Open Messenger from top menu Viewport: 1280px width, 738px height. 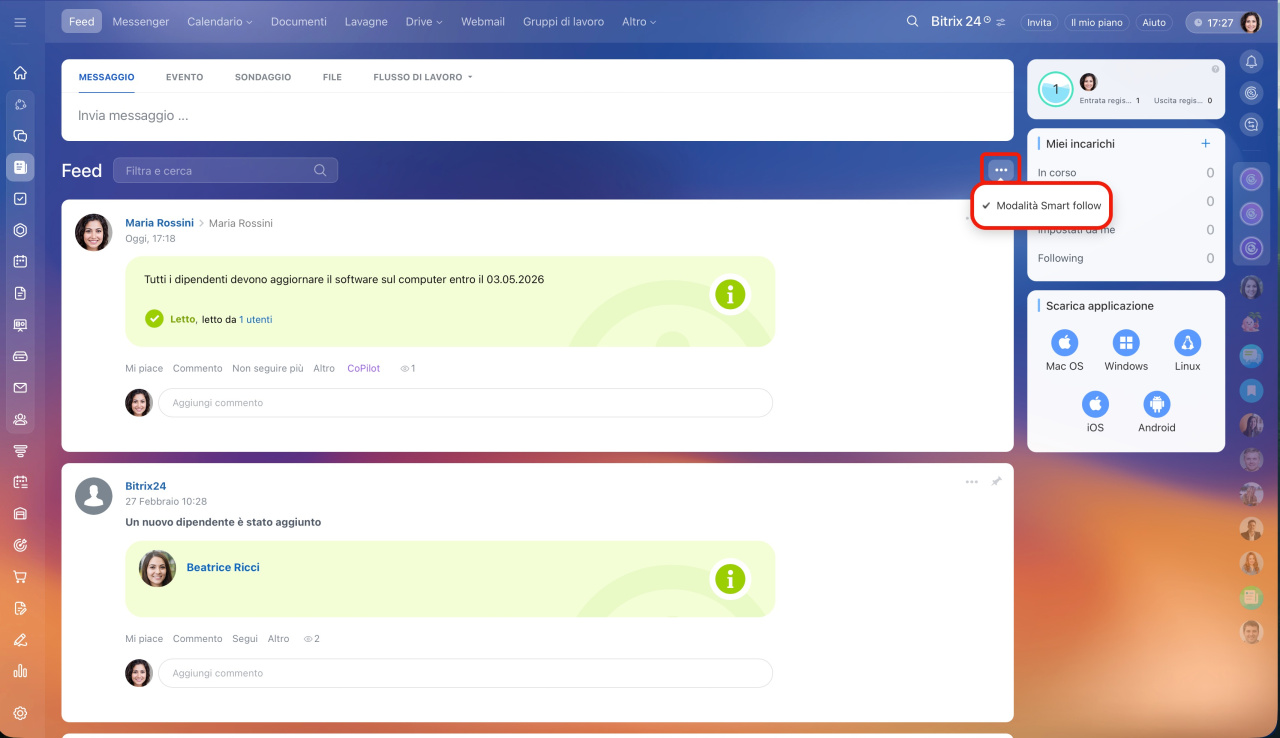[x=140, y=22]
